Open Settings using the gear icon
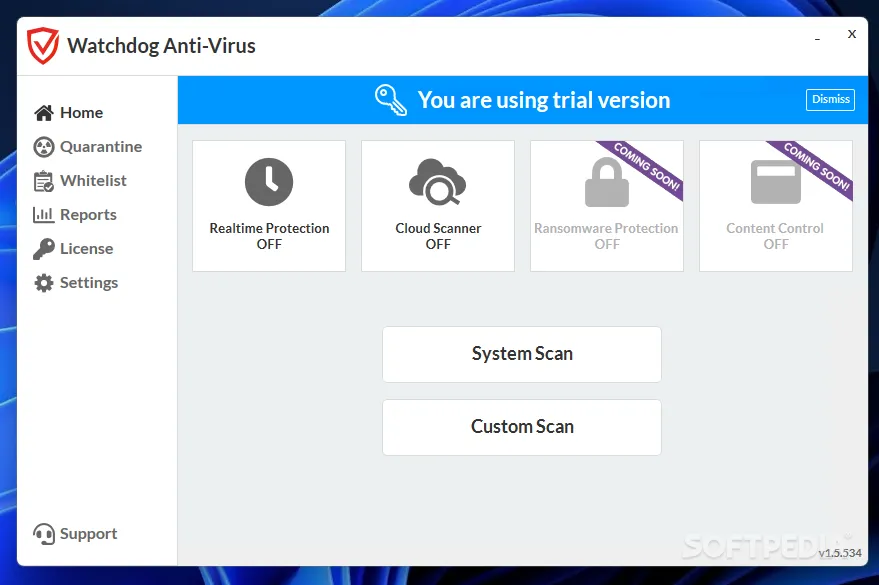 43,283
